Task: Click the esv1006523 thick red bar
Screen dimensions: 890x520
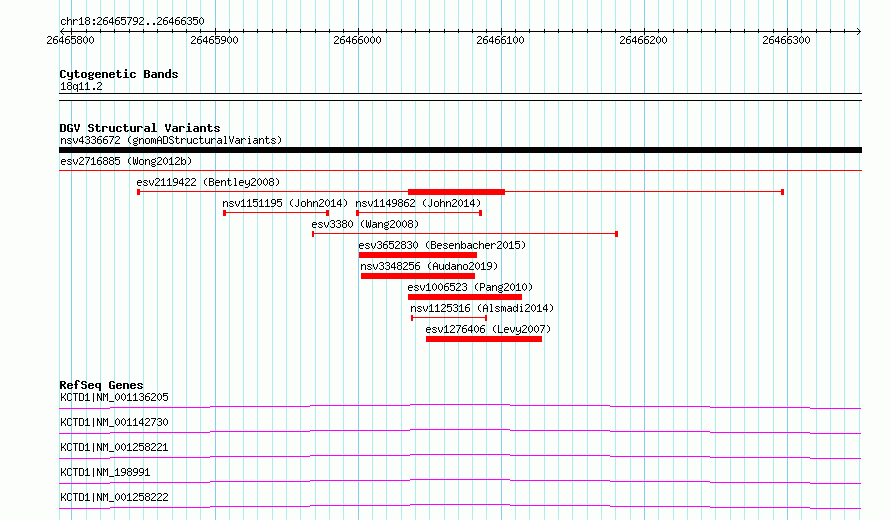Action: pos(465,297)
